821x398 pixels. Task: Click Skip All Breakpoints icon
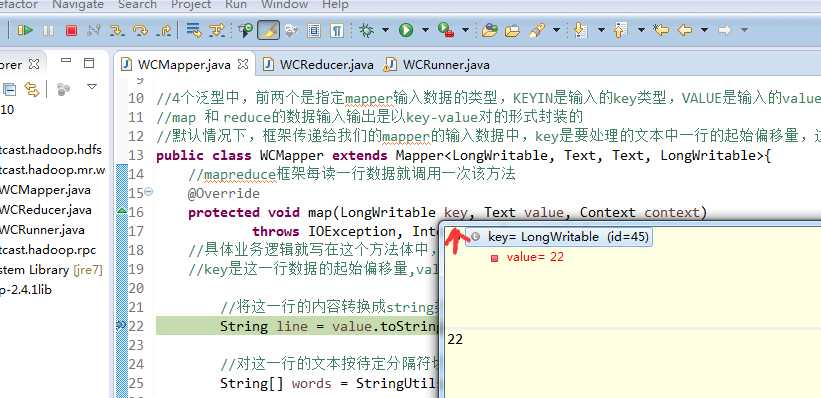(x=246, y=30)
